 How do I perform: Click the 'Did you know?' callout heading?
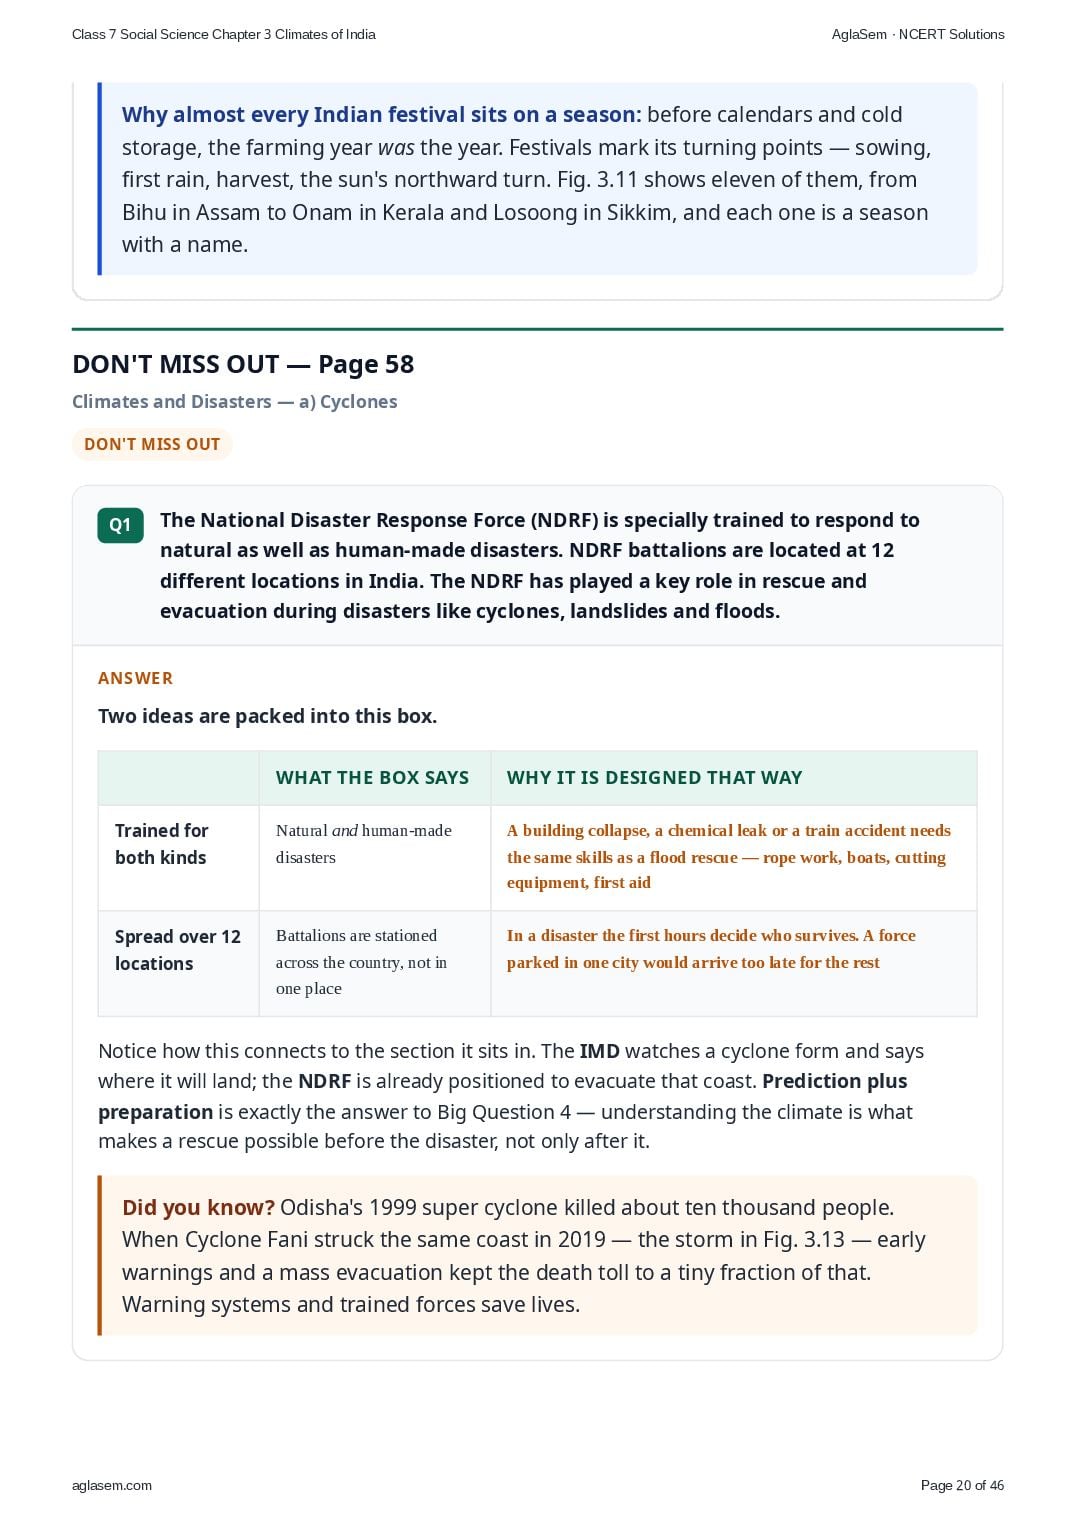coord(198,1207)
